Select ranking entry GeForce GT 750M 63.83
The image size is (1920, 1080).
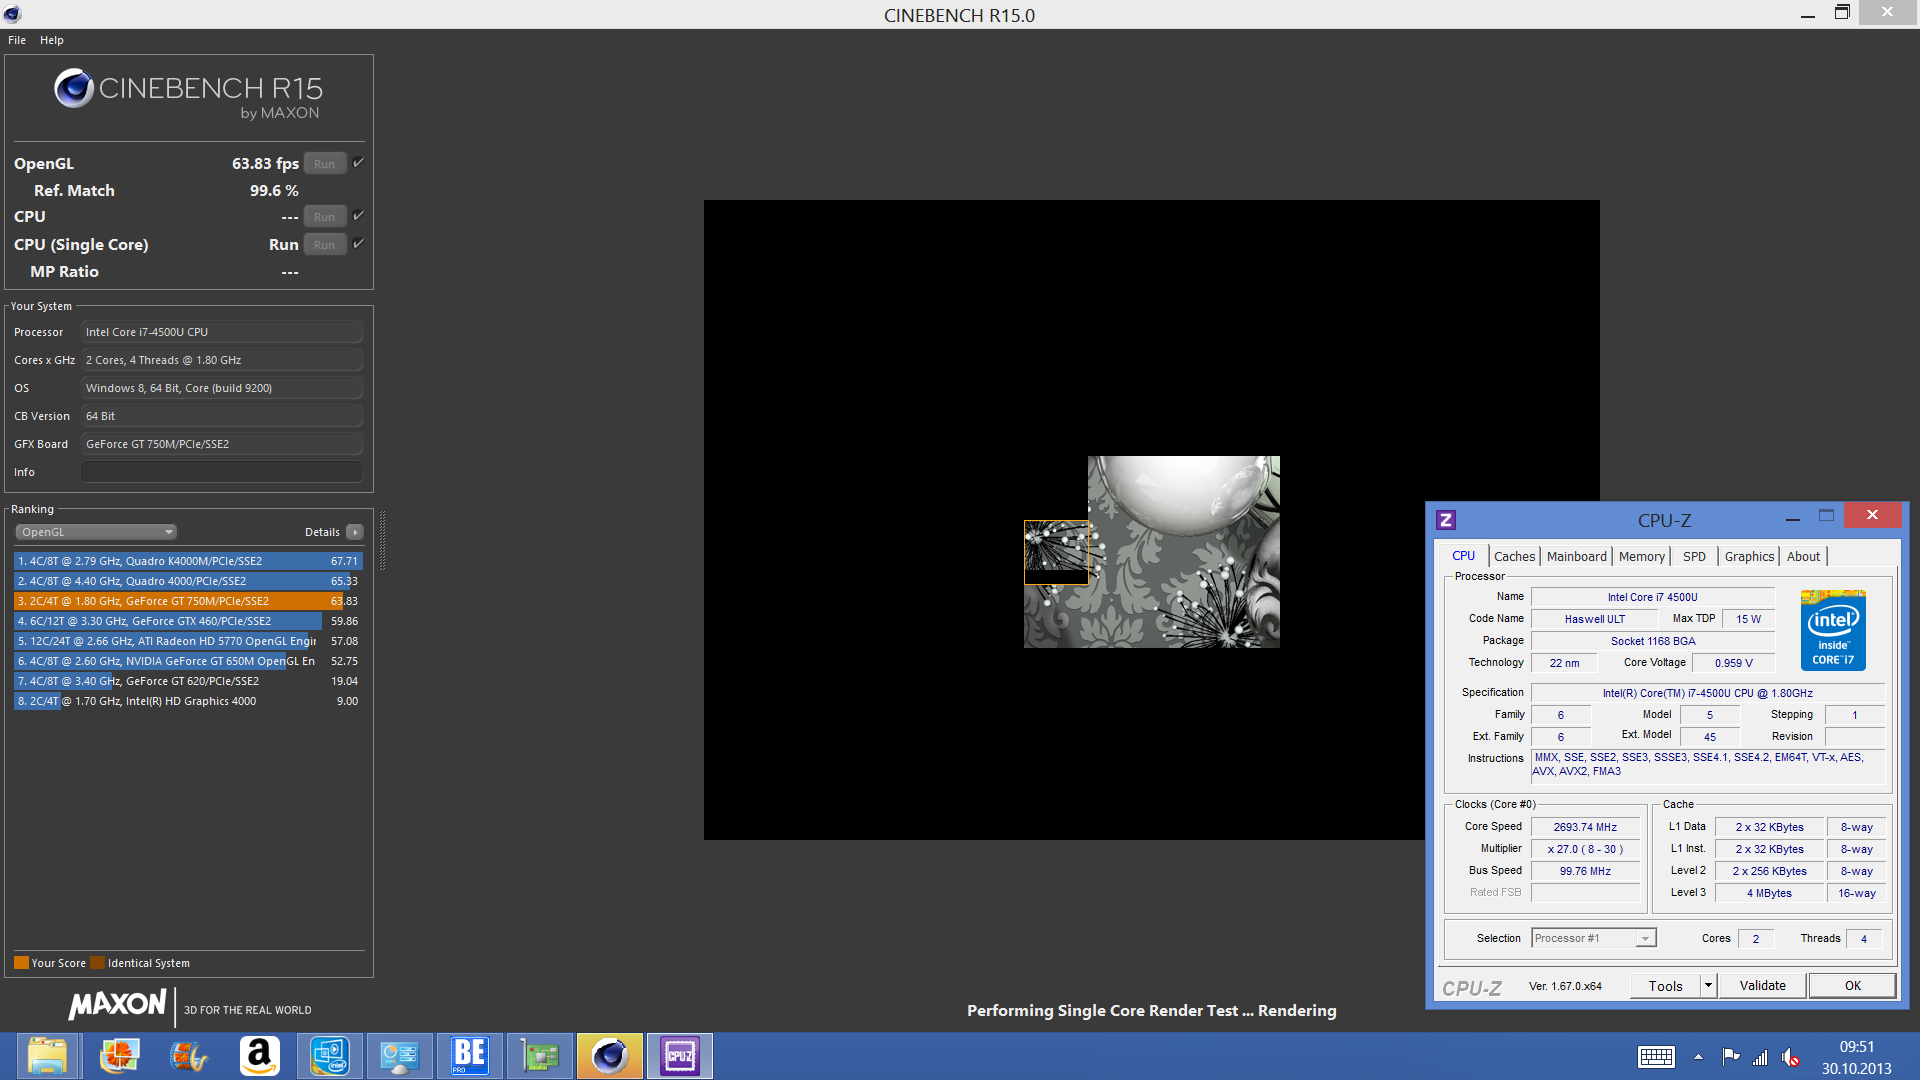[188, 601]
